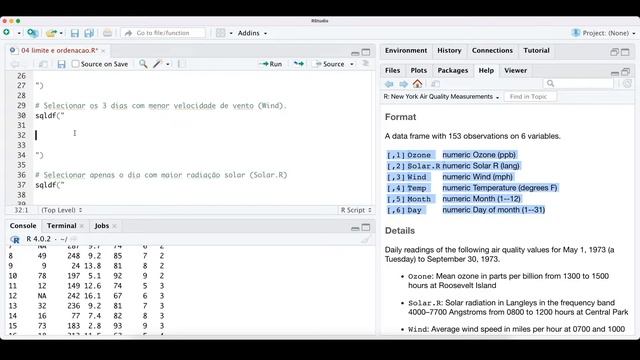Show the script in a new window
Image resolution: width=640 pixels, height=360 pixels.
pyautogui.click(x=43, y=64)
